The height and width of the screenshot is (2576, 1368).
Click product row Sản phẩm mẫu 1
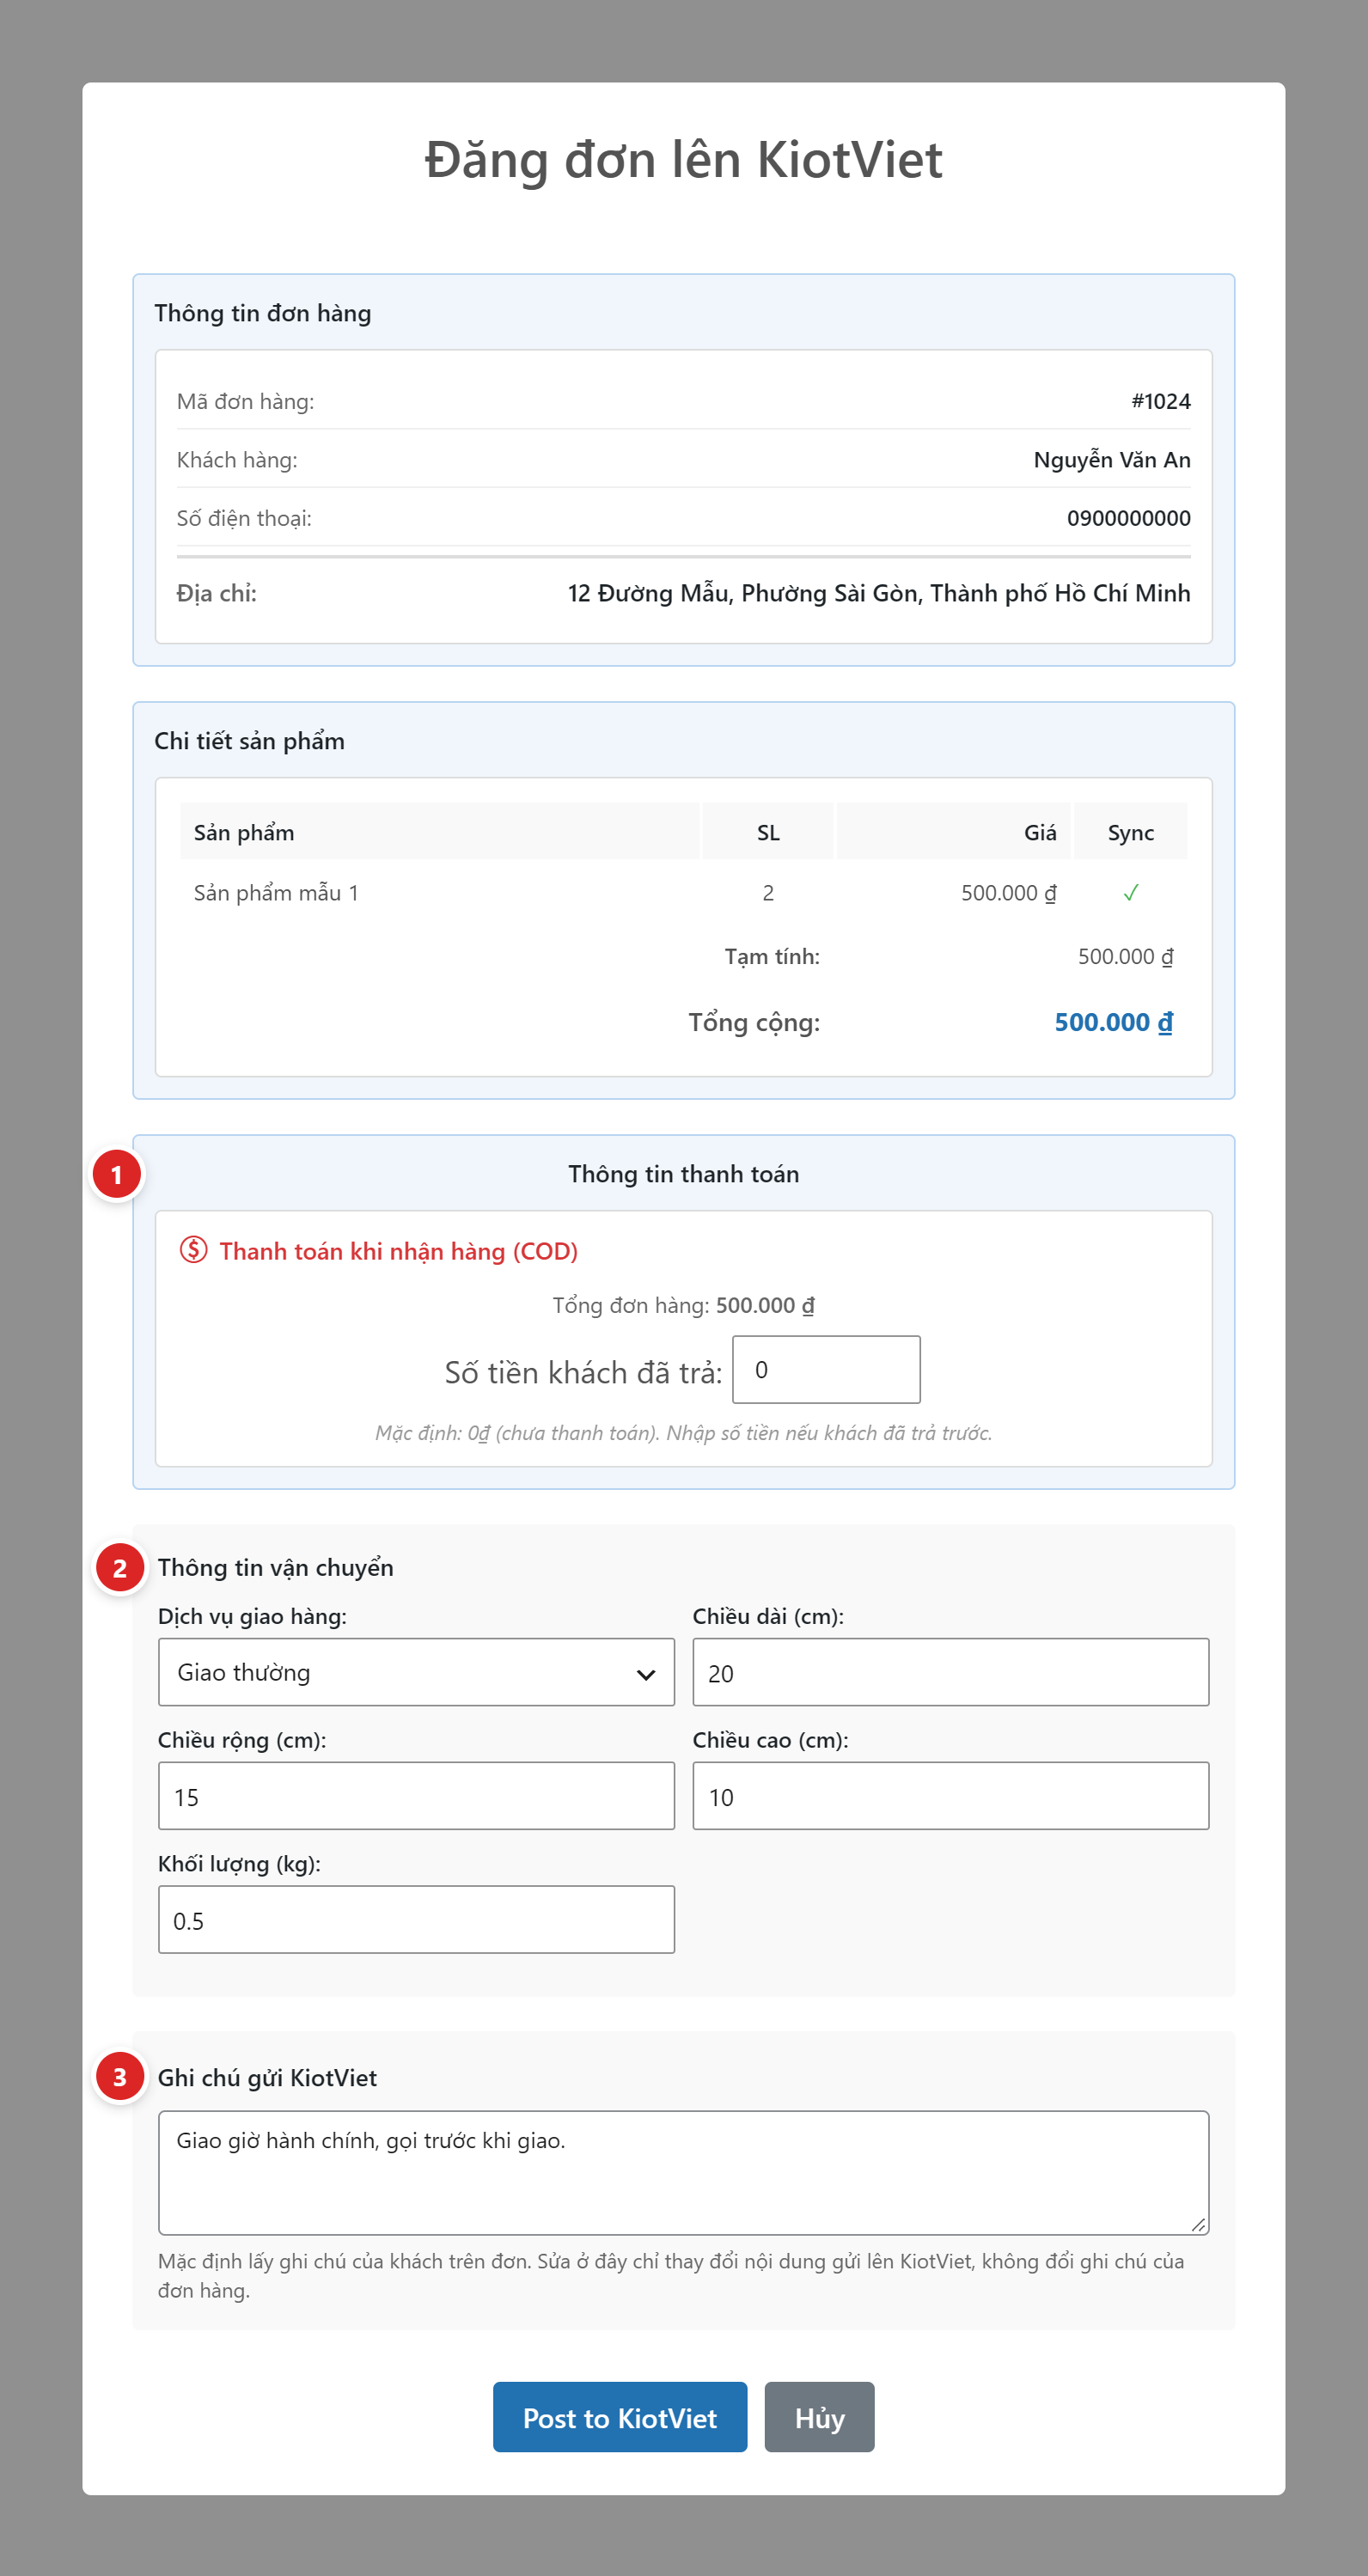point(683,893)
